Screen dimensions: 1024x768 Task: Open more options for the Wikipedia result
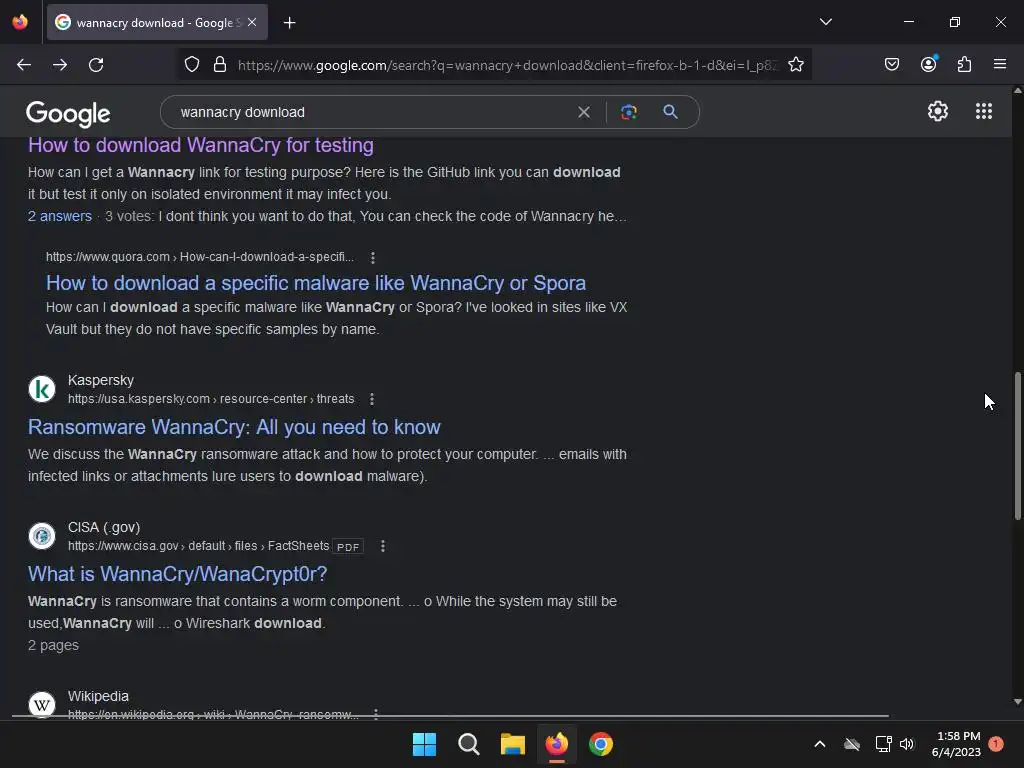[x=376, y=713]
